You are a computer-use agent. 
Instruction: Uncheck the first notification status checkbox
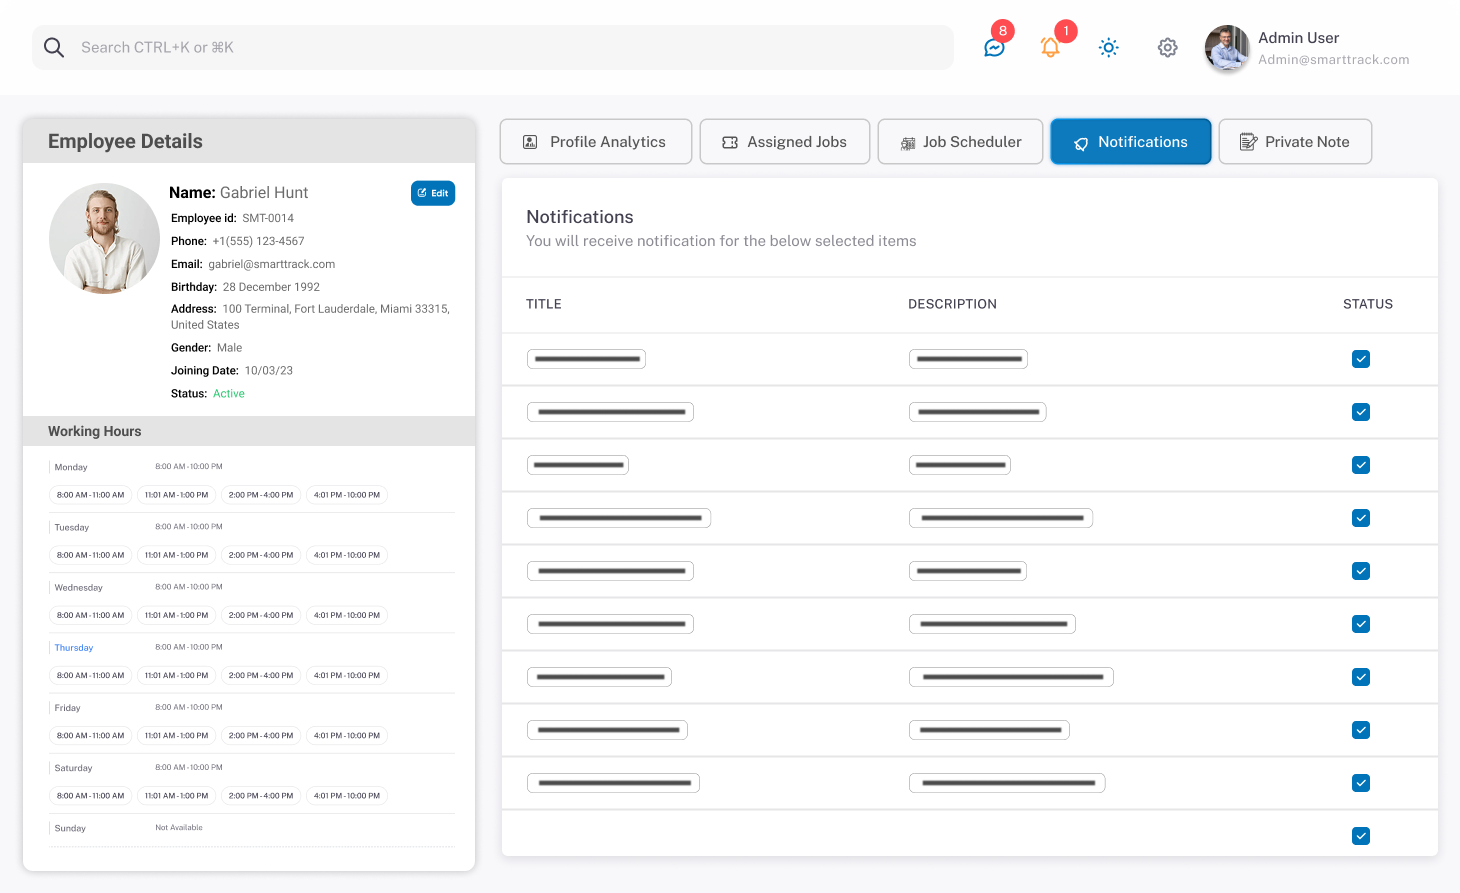tap(1360, 359)
